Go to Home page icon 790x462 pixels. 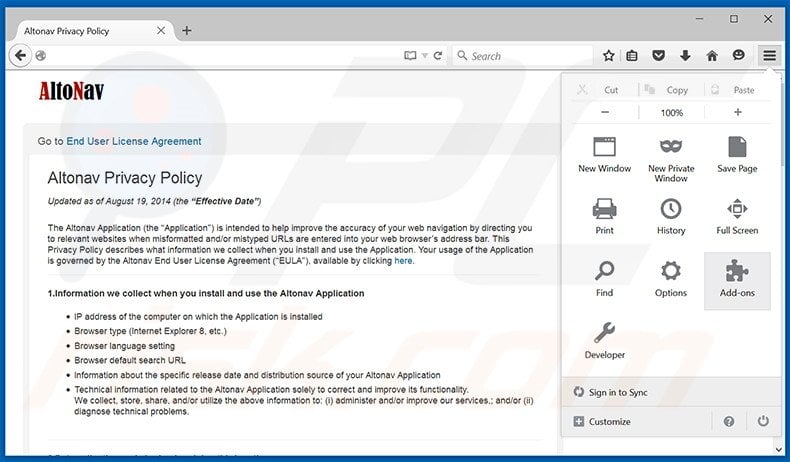[x=711, y=55]
